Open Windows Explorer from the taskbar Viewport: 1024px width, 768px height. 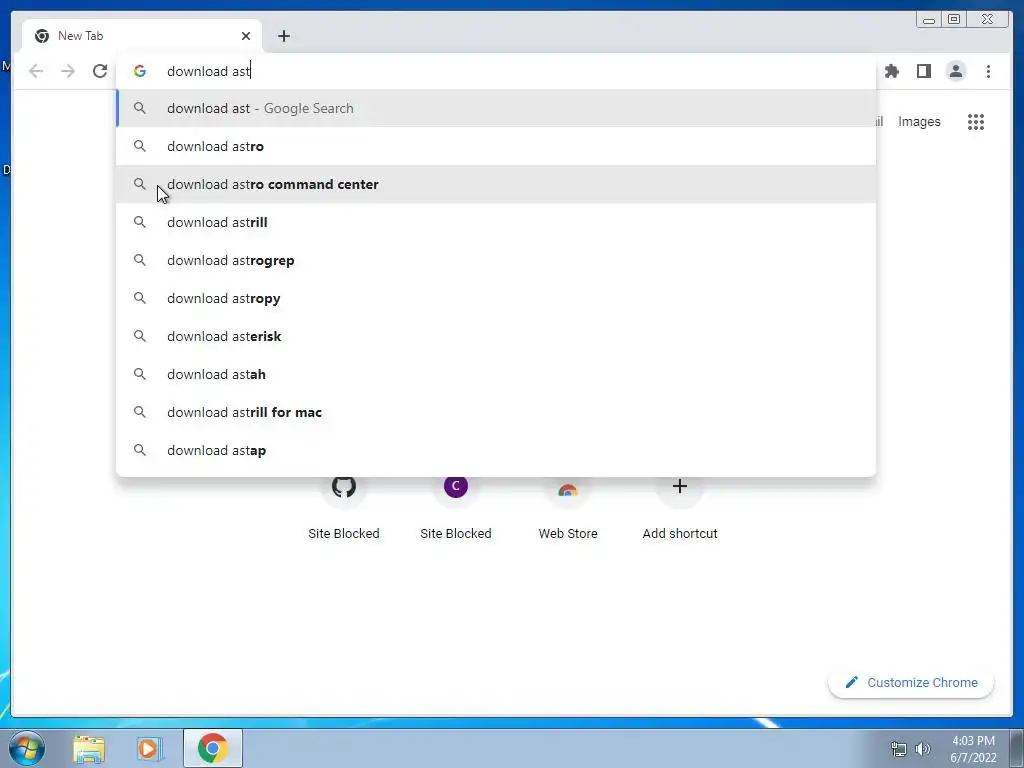[x=89, y=748]
